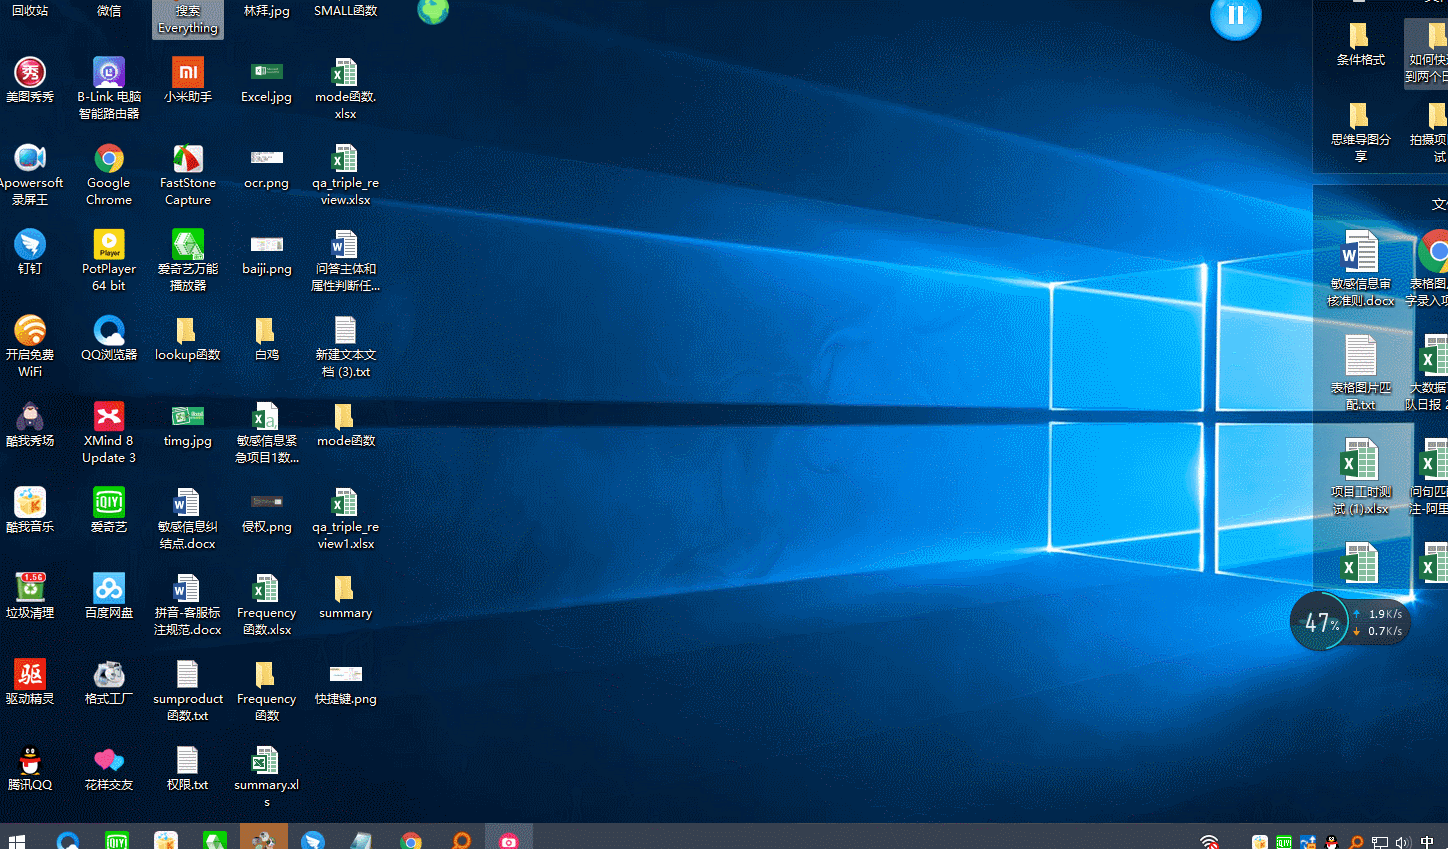Select the qa_triple_review.xlsx file
Image resolution: width=1448 pixels, height=849 pixels.
[x=345, y=159]
